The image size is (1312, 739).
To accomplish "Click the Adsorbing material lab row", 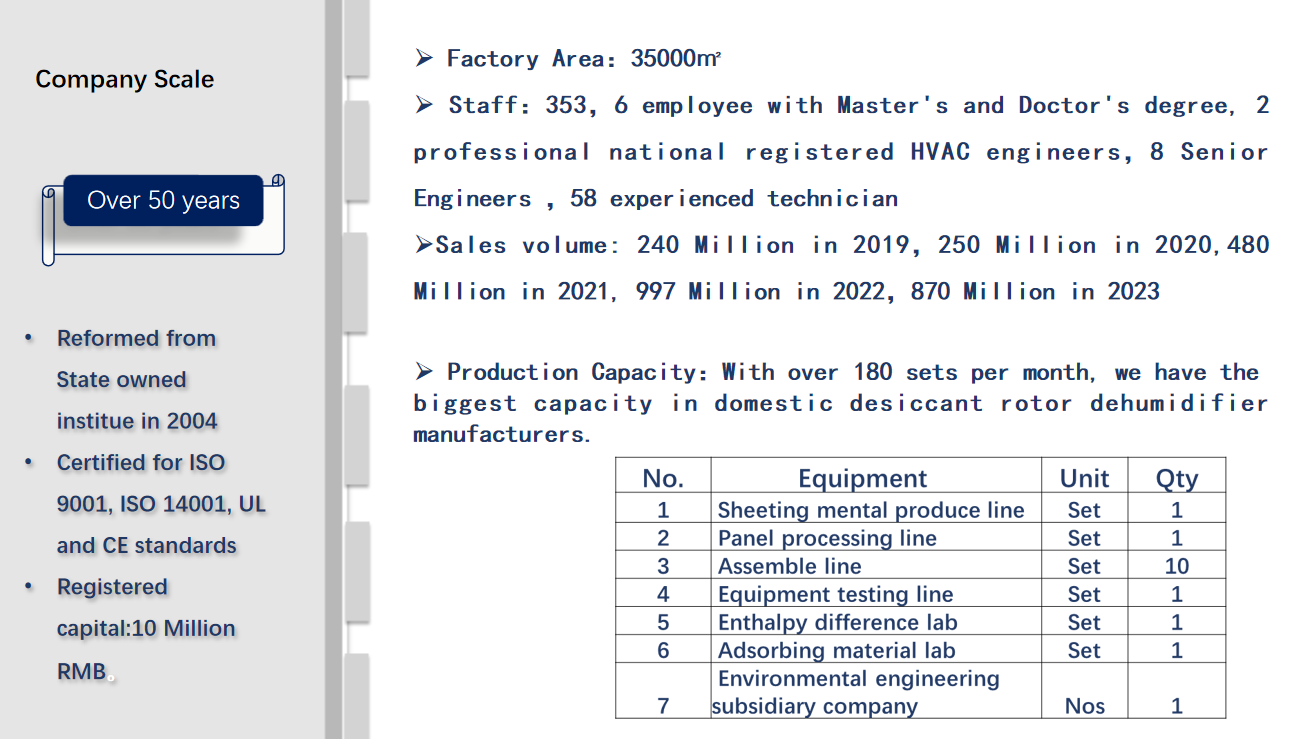I will 836,650.
